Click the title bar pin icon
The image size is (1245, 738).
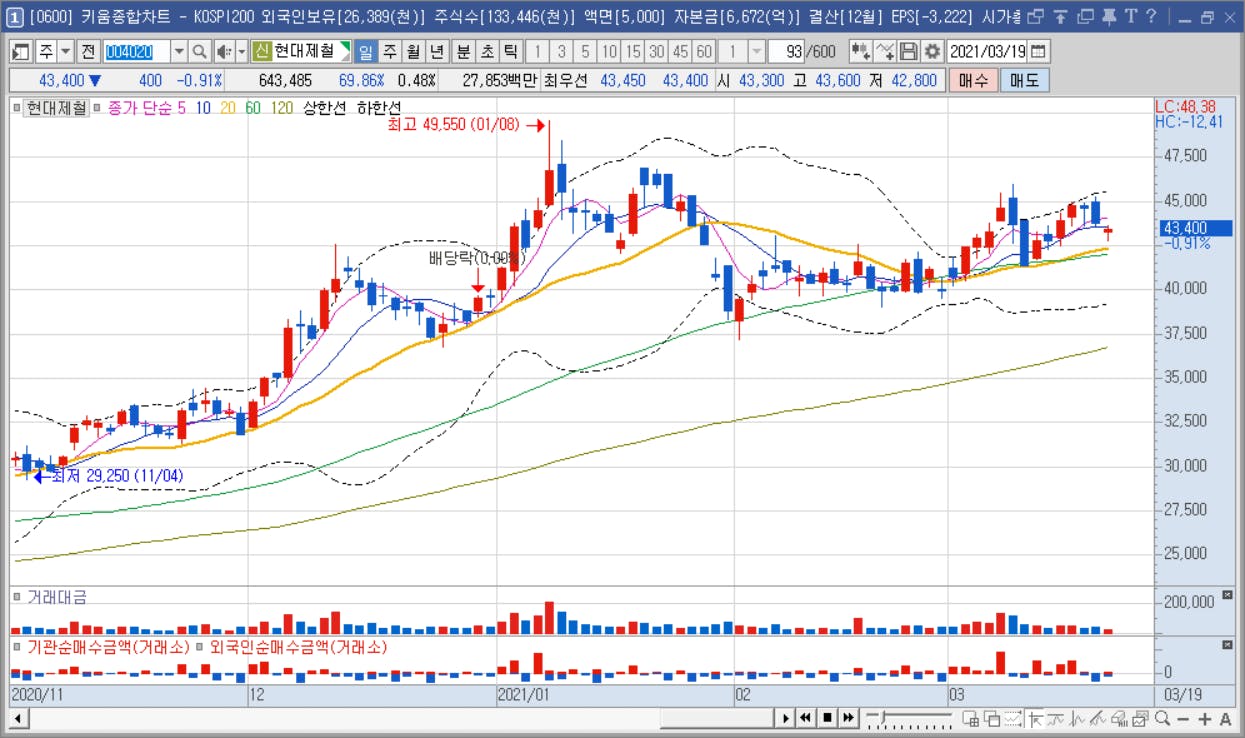click(1109, 16)
